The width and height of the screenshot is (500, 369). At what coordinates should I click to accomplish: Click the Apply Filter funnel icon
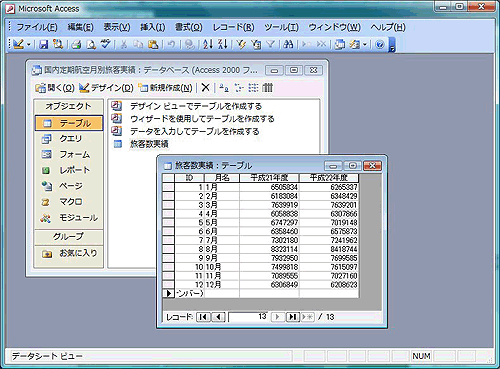[x=270, y=44]
